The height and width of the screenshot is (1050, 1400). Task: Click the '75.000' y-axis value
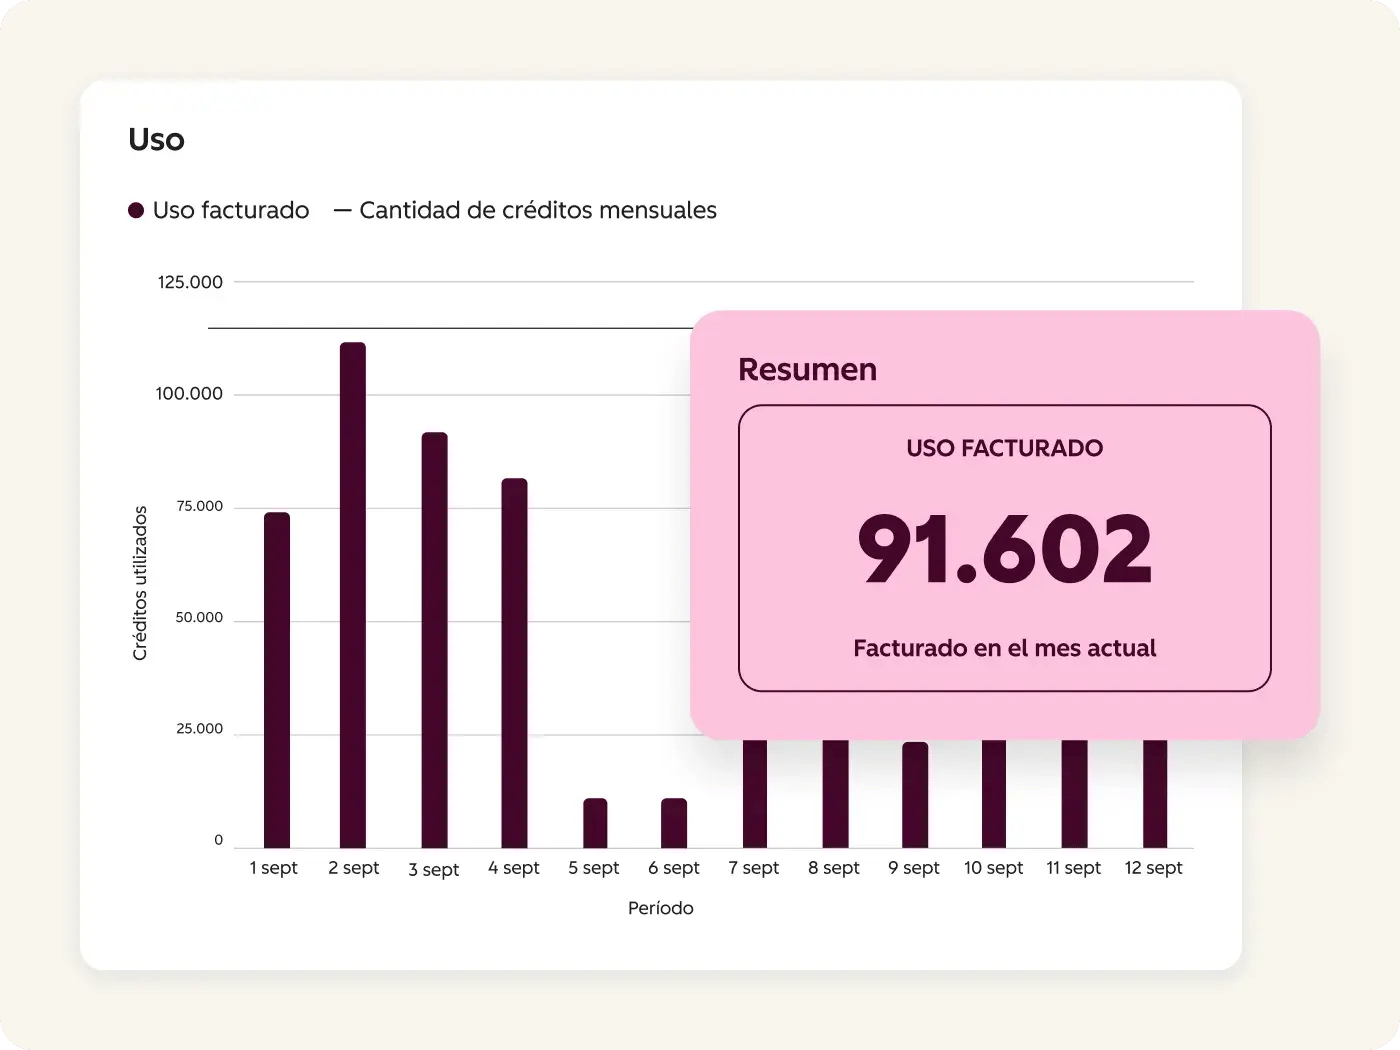pos(200,506)
